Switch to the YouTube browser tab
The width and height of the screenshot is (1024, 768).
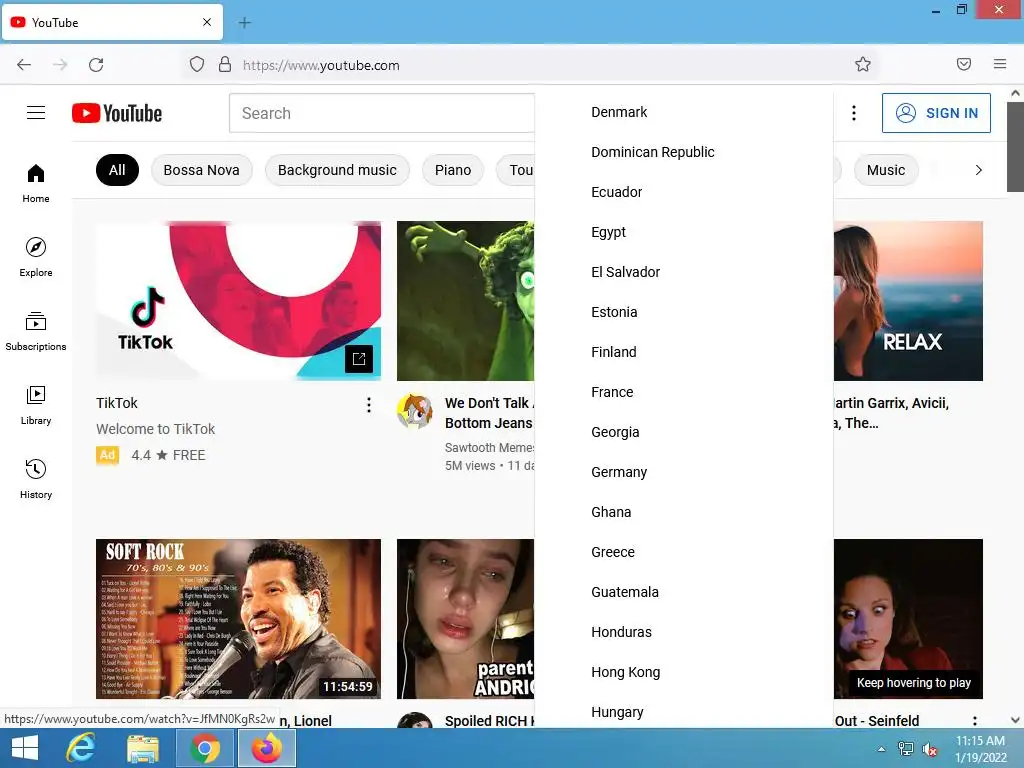coord(112,23)
